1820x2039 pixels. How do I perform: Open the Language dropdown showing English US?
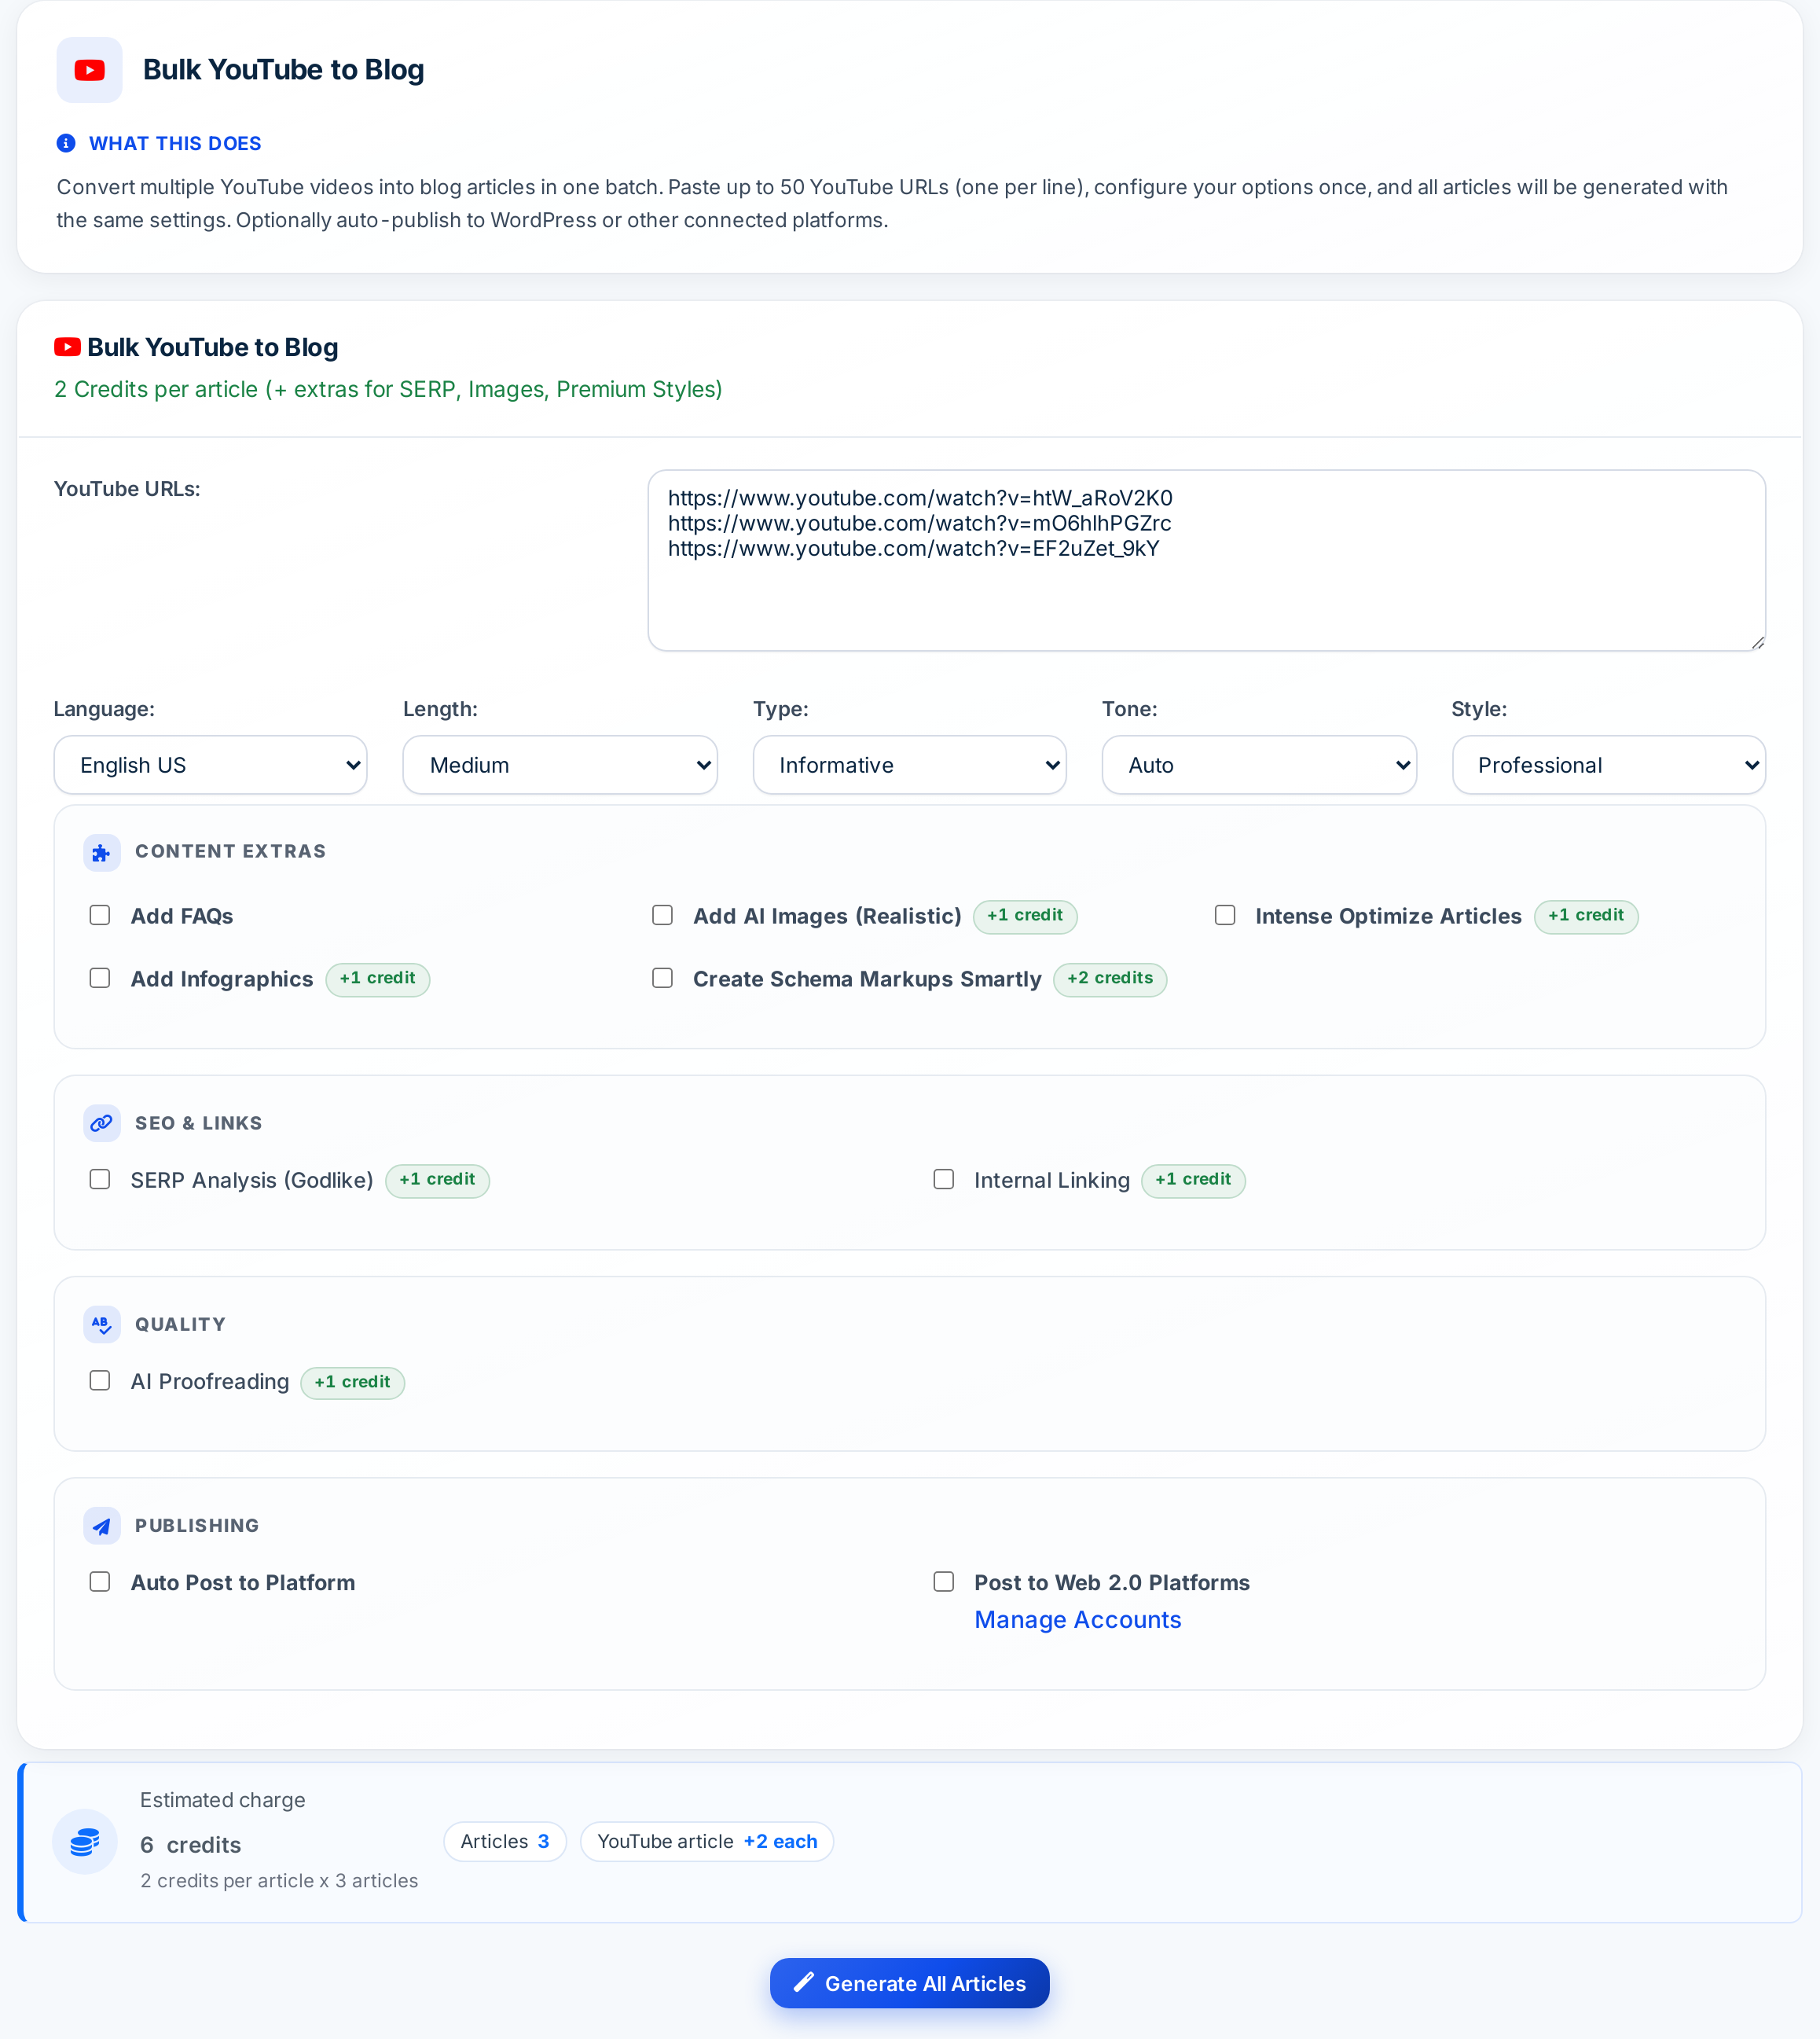(210, 765)
